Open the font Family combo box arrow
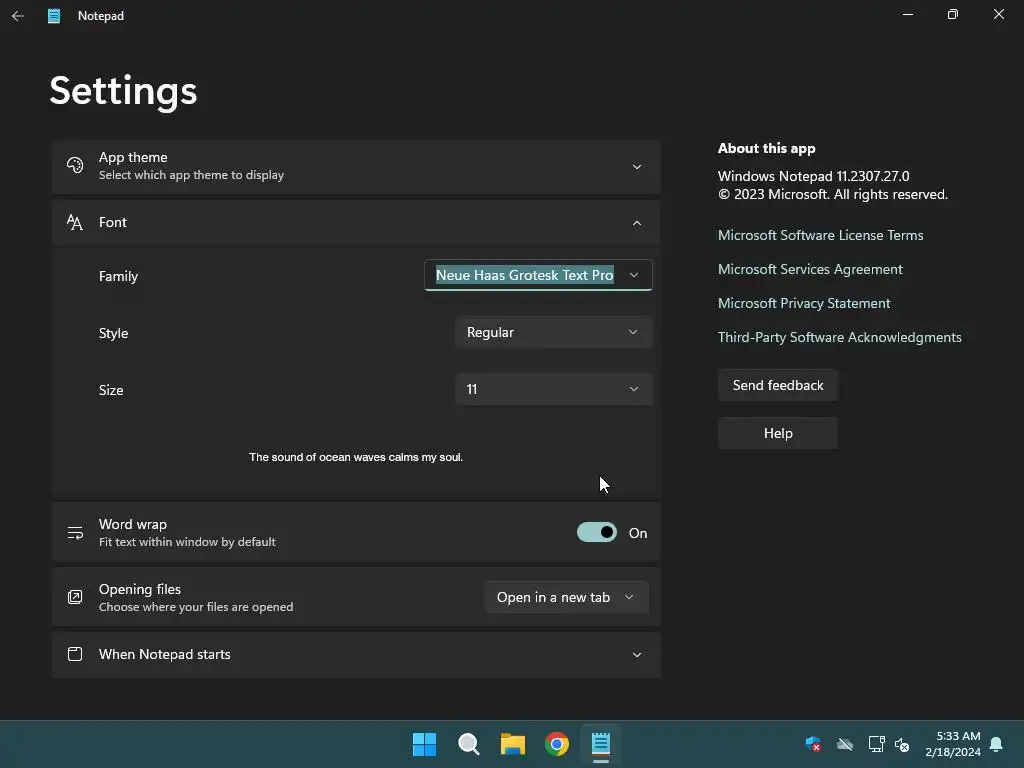The image size is (1024, 768). pyautogui.click(x=633, y=276)
